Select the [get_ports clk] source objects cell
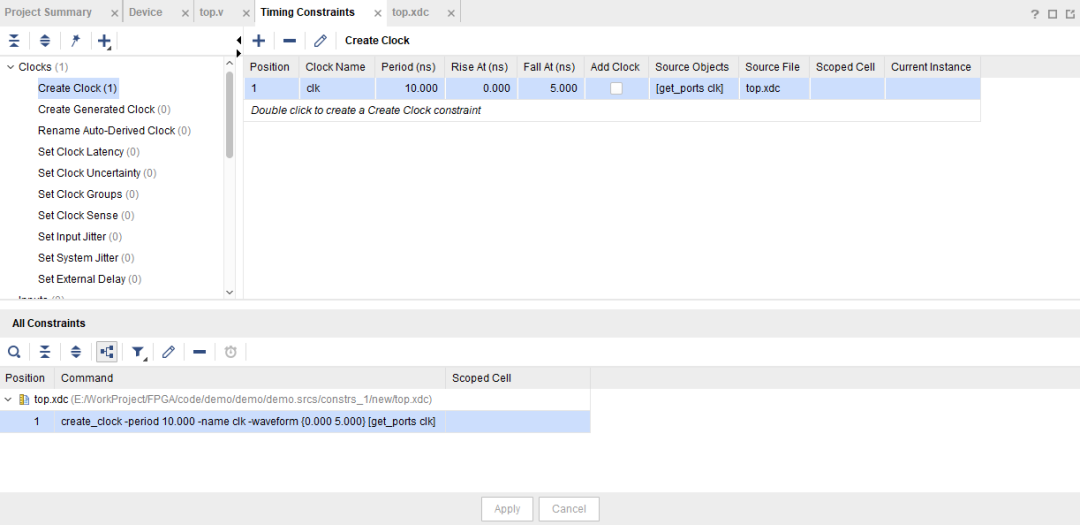This screenshot has height=525, width=1080. pos(693,88)
